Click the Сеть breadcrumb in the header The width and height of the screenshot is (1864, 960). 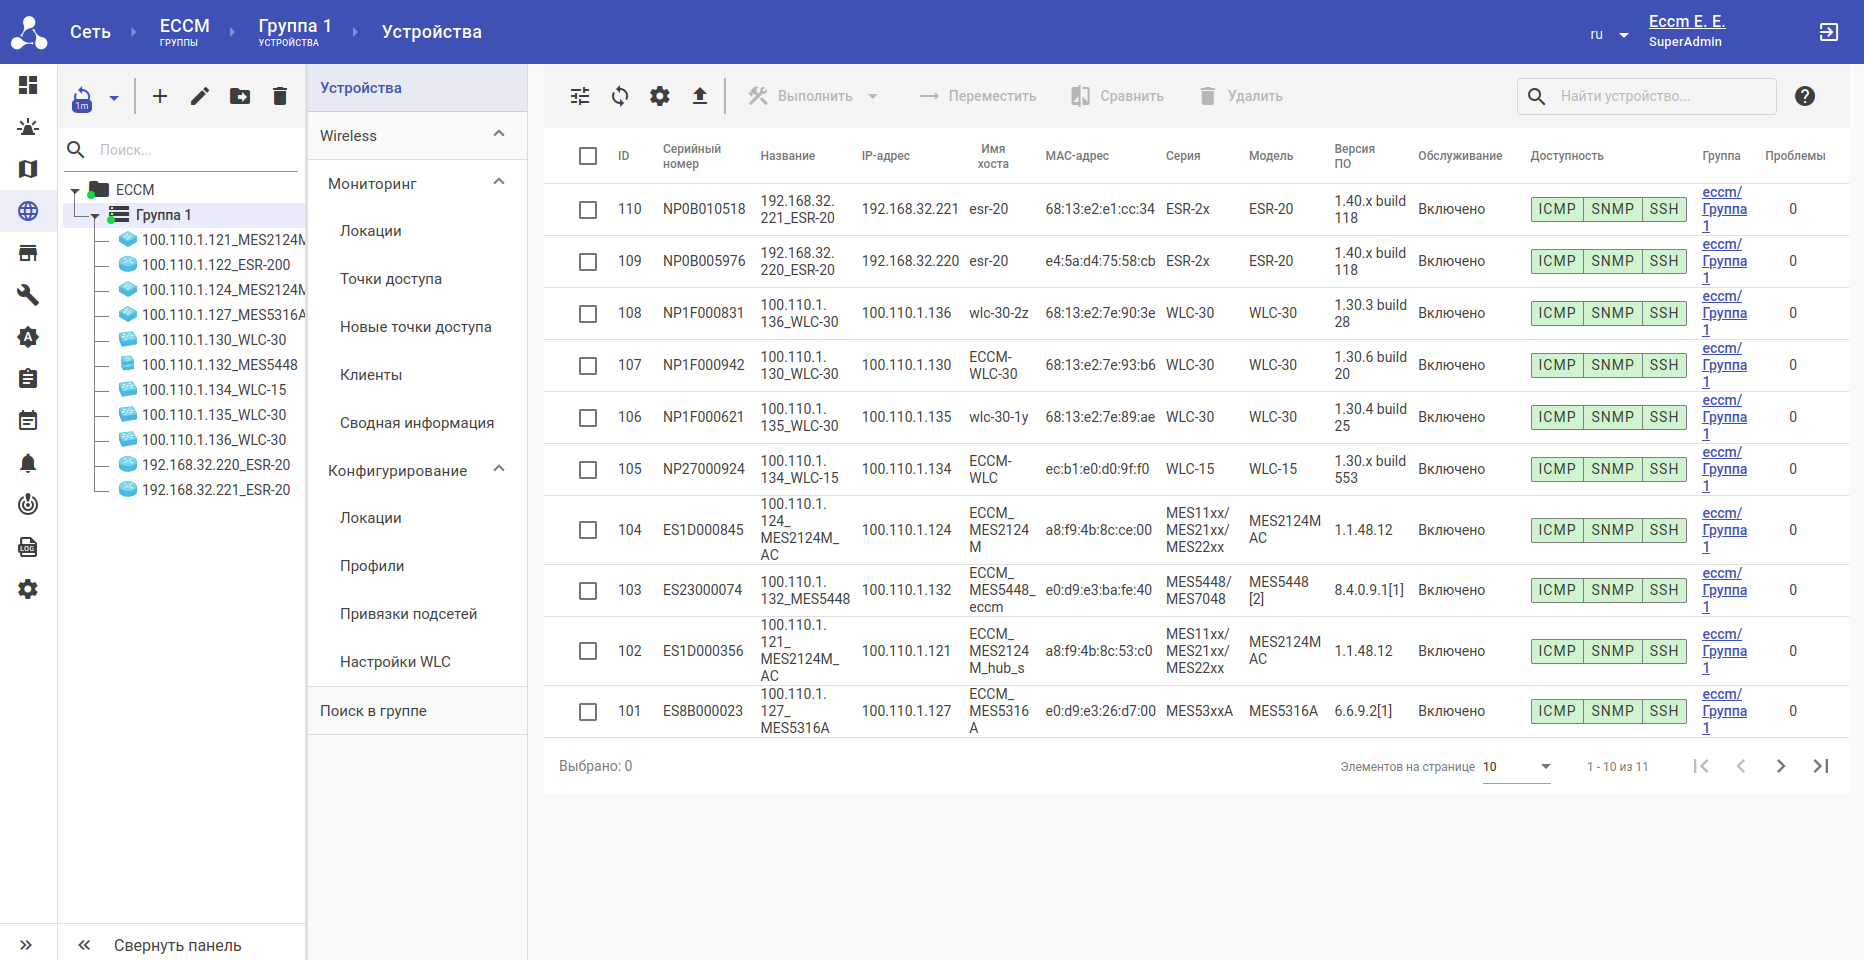click(x=90, y=32)
